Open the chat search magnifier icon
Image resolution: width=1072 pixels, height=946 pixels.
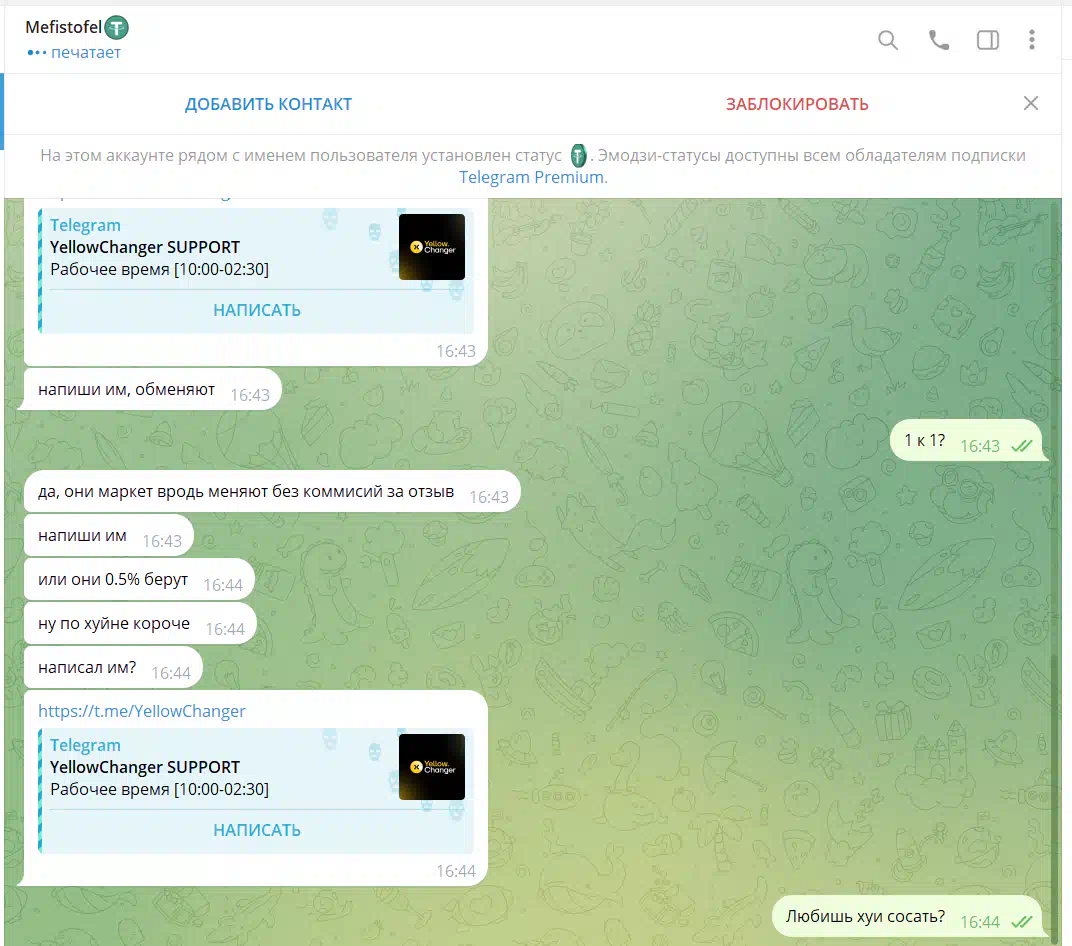click(x=887, y=40)
